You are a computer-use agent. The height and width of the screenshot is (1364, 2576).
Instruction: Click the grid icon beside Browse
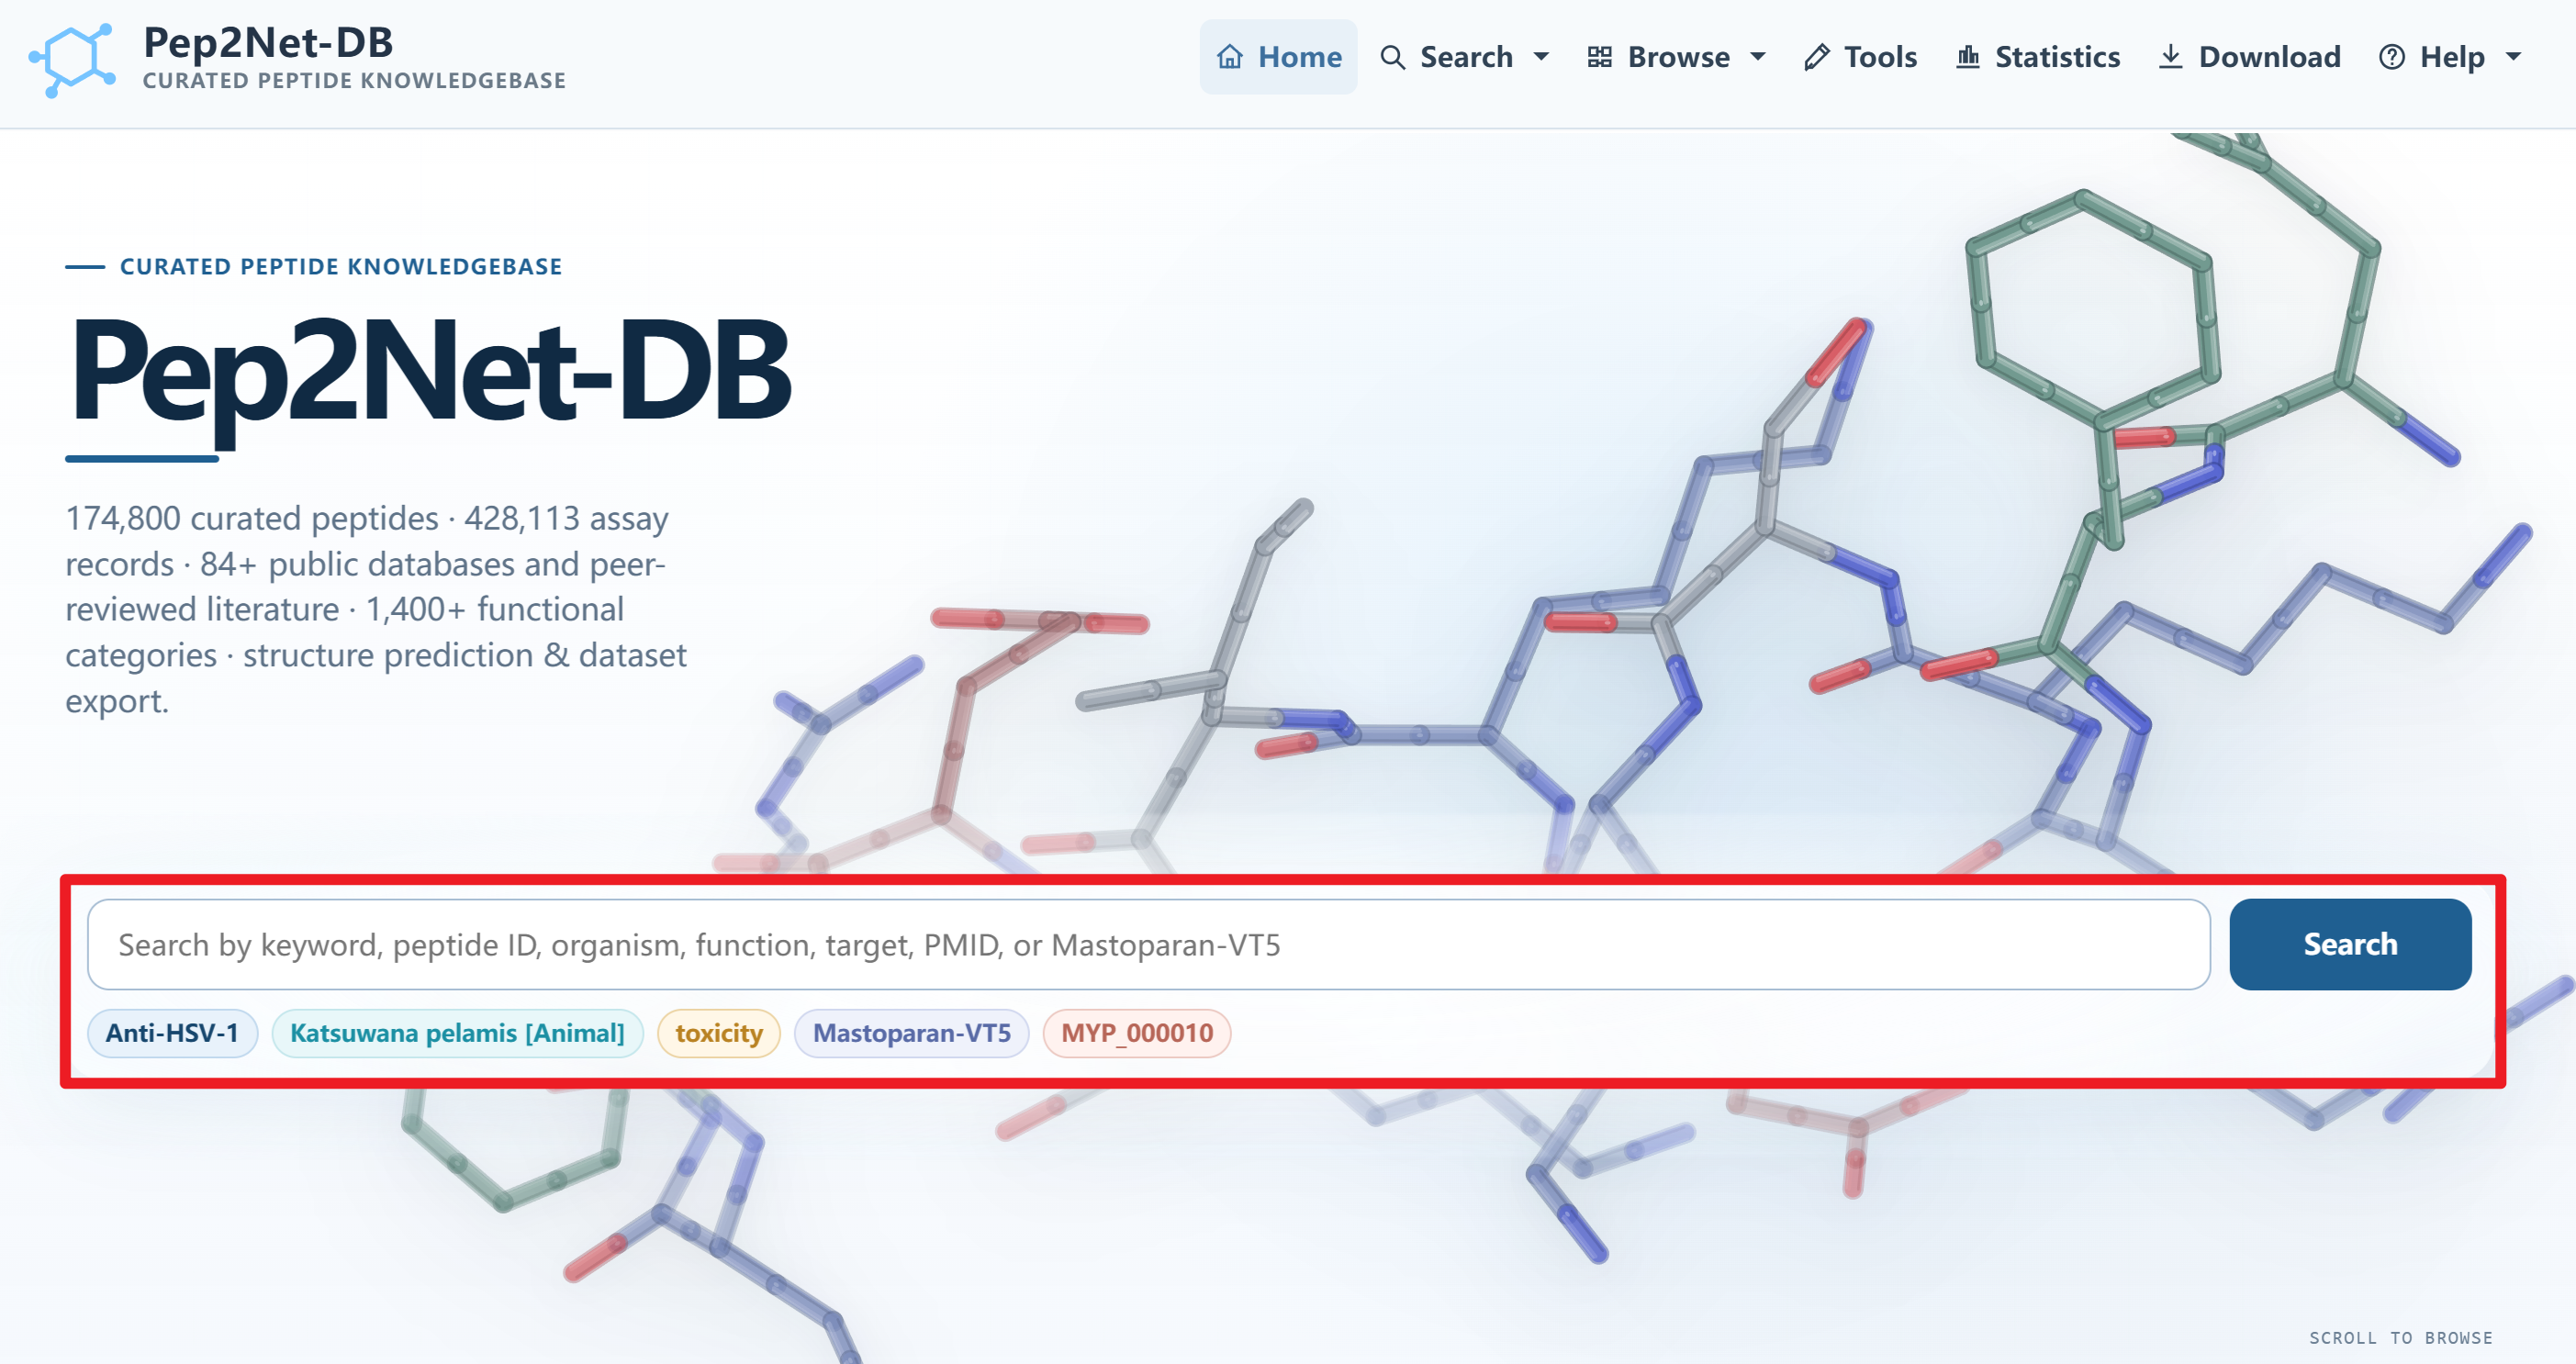[1599, 57]
